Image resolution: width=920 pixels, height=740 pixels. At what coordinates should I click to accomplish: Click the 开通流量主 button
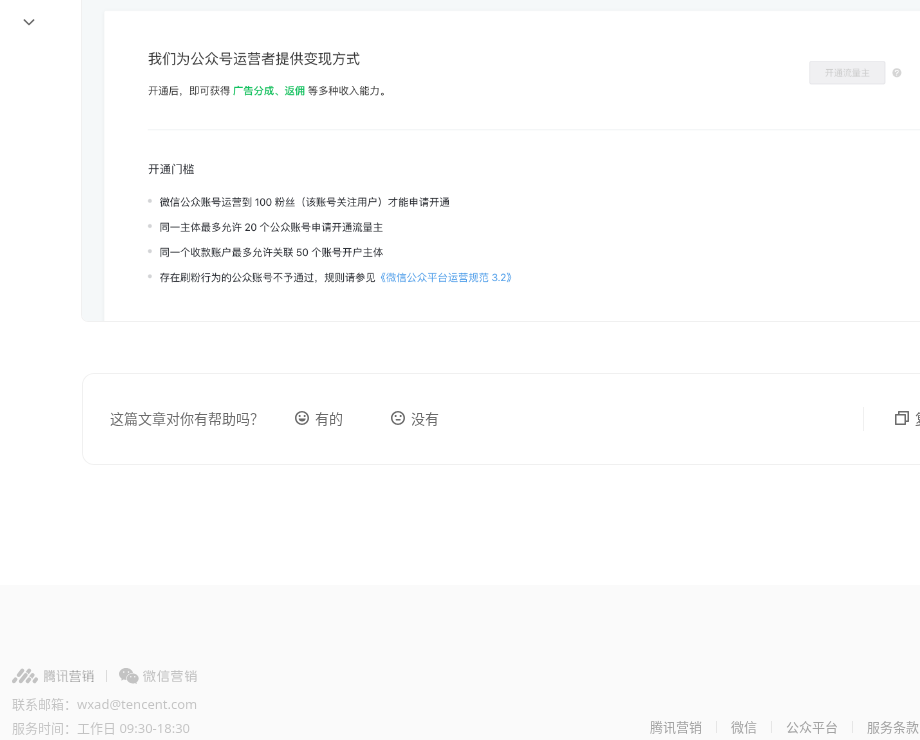[x=847, y=73]
